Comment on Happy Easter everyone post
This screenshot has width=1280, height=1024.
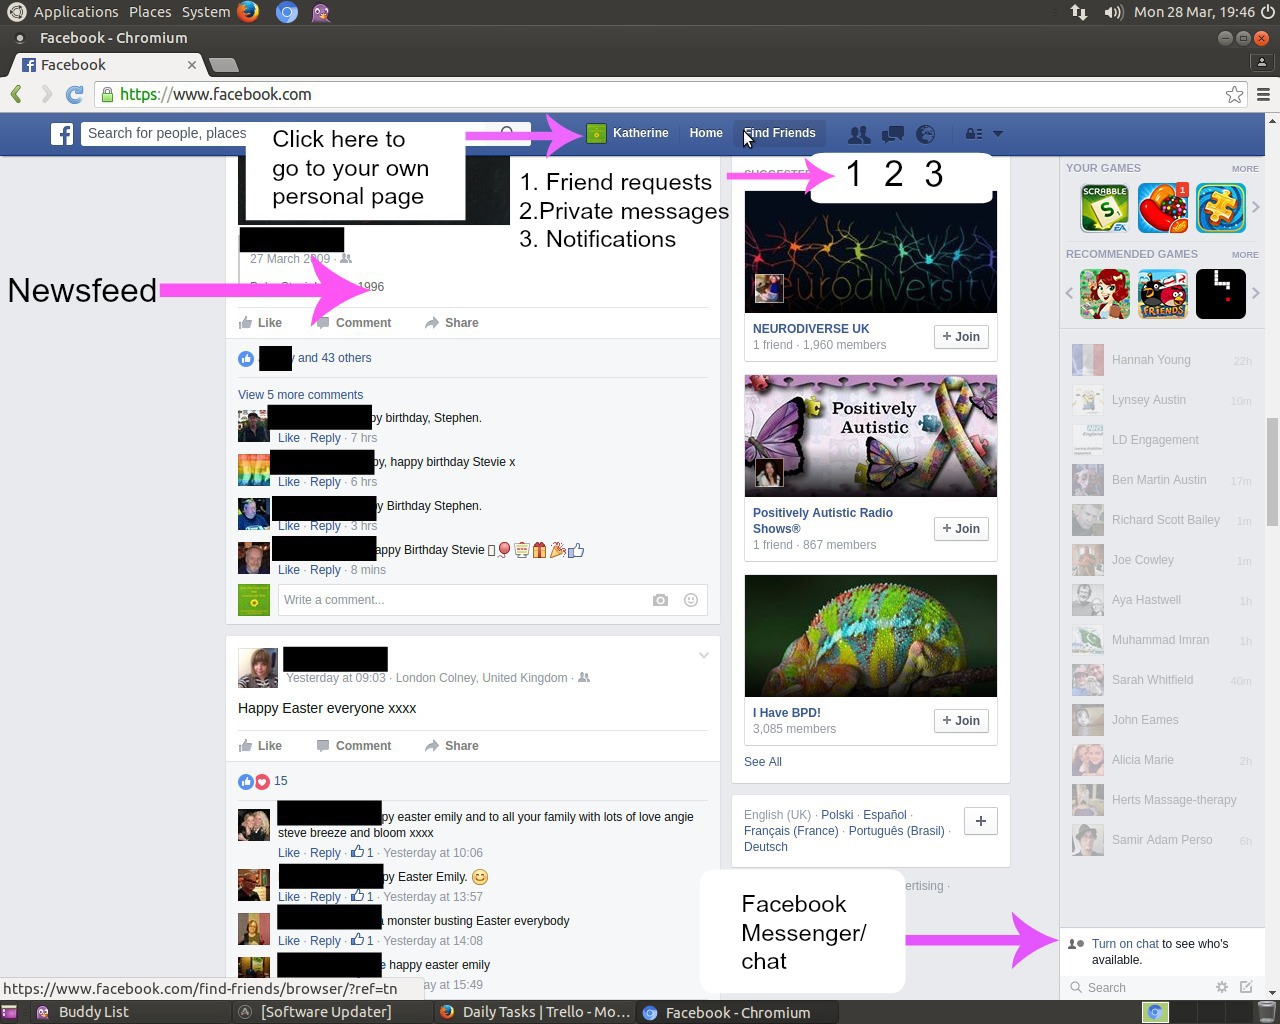354,746
